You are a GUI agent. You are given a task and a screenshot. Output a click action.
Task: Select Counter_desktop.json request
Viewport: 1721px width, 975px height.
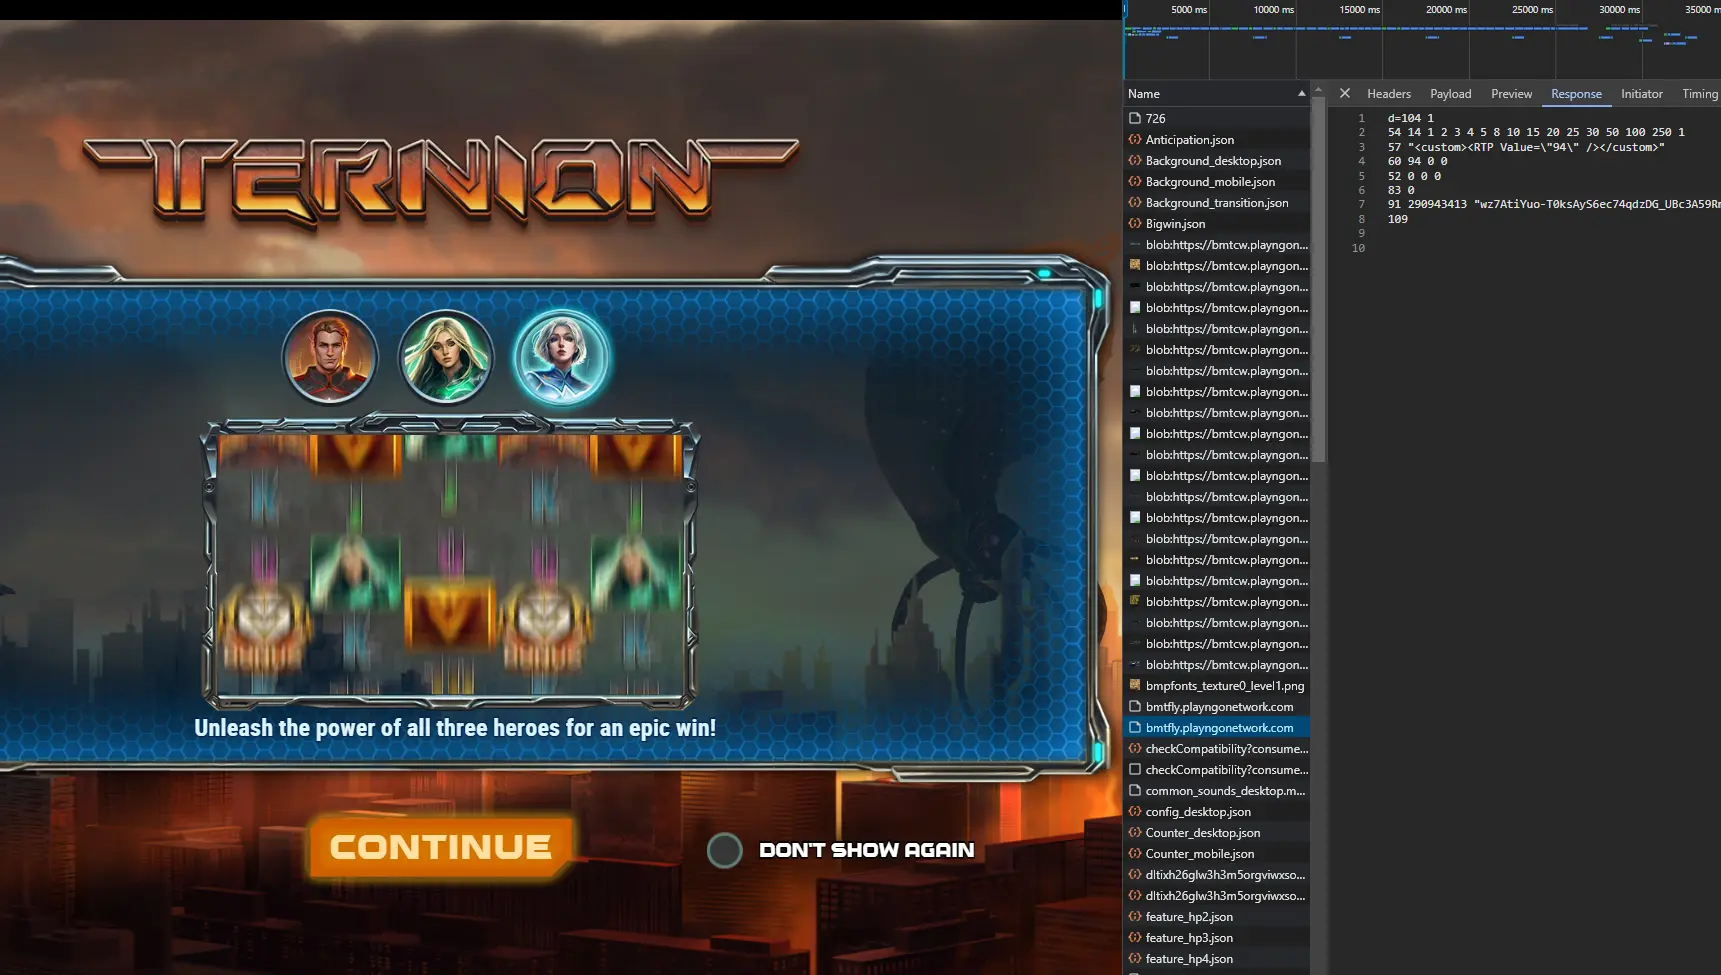pos(1216,832)
